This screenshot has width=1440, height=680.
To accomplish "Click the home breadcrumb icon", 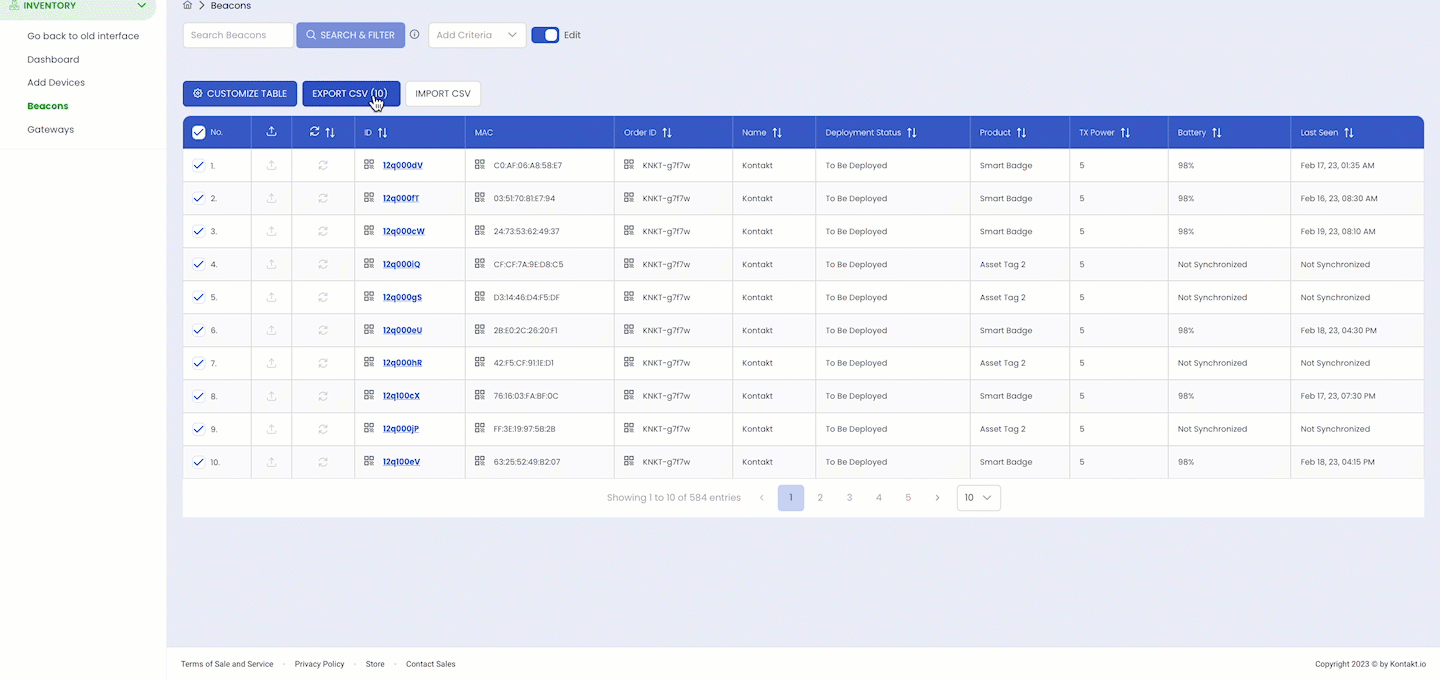I will pos(187,6).
